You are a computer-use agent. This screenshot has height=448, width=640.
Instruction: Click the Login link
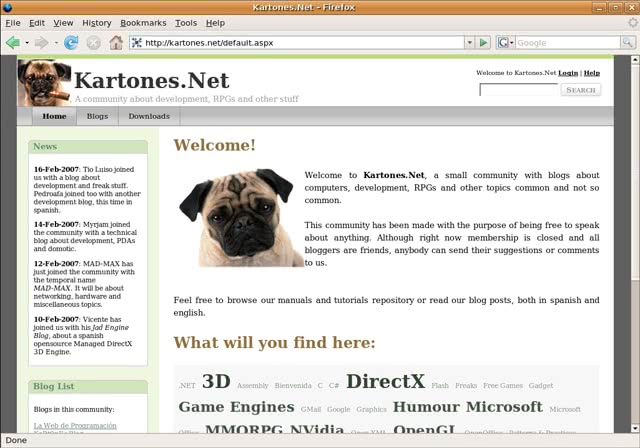pyautogui.click(x=568, y=73)
